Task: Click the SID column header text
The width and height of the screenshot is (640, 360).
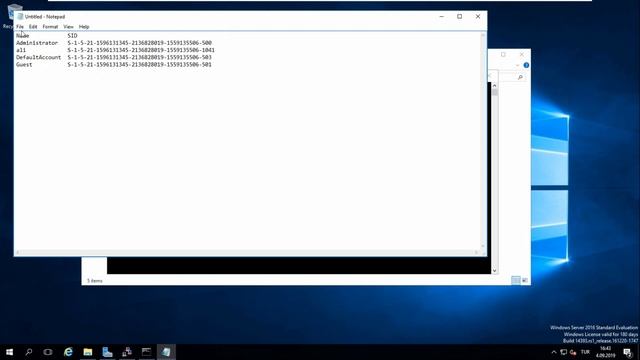Action: [x=72, y=36]
